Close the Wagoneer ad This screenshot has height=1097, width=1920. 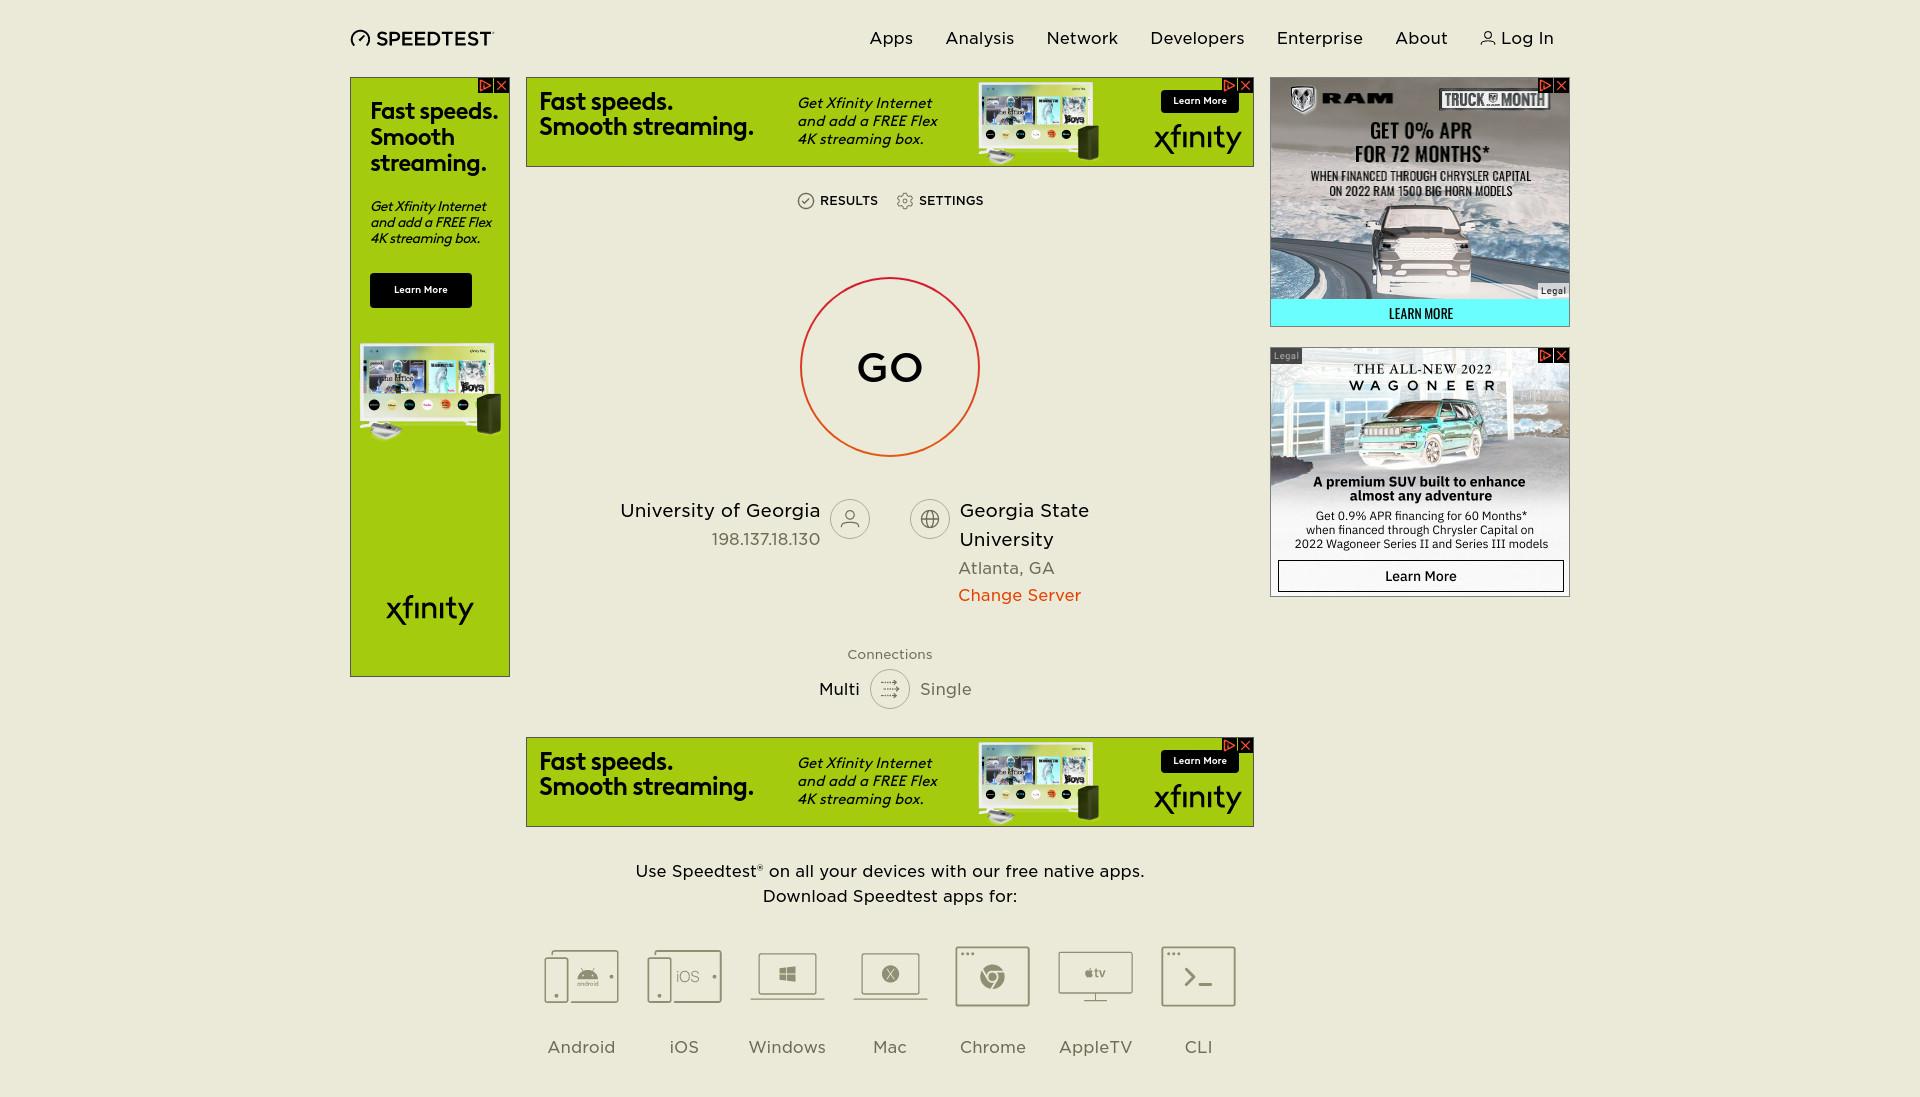tap(1561, 356)
